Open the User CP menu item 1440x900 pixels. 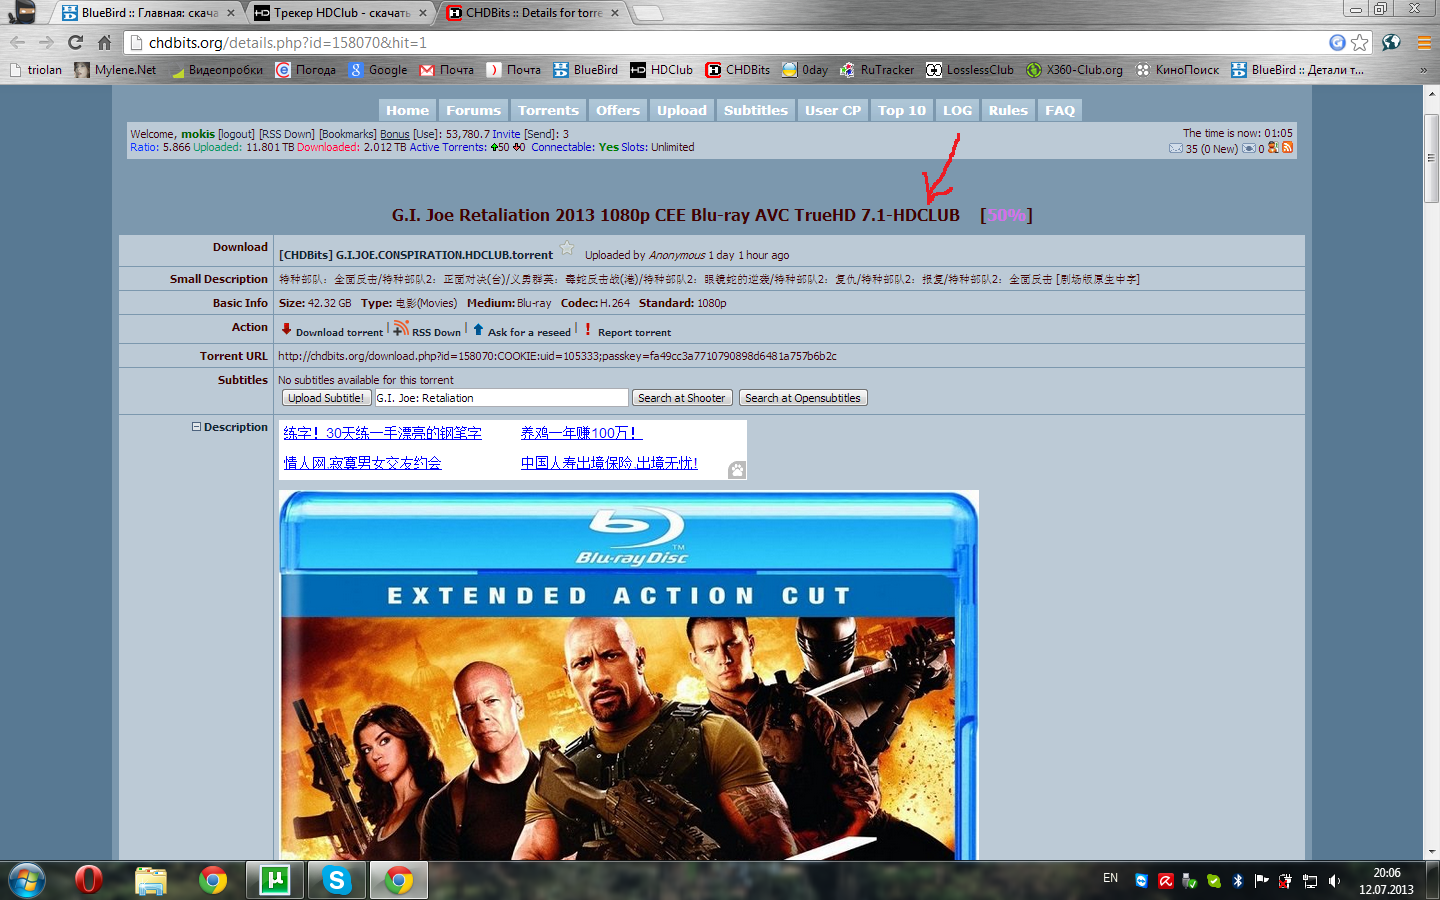(x=833, y=110)
